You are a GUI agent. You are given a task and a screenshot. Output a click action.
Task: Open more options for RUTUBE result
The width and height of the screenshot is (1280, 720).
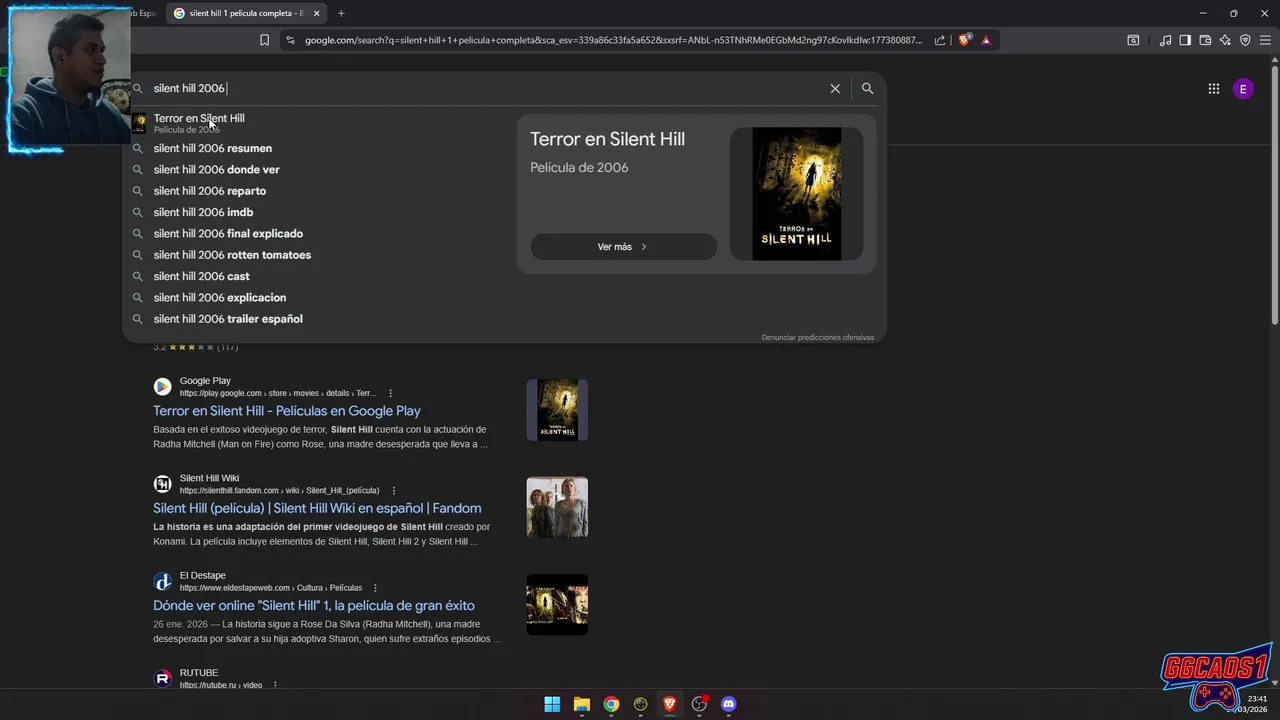coord(275,685)
